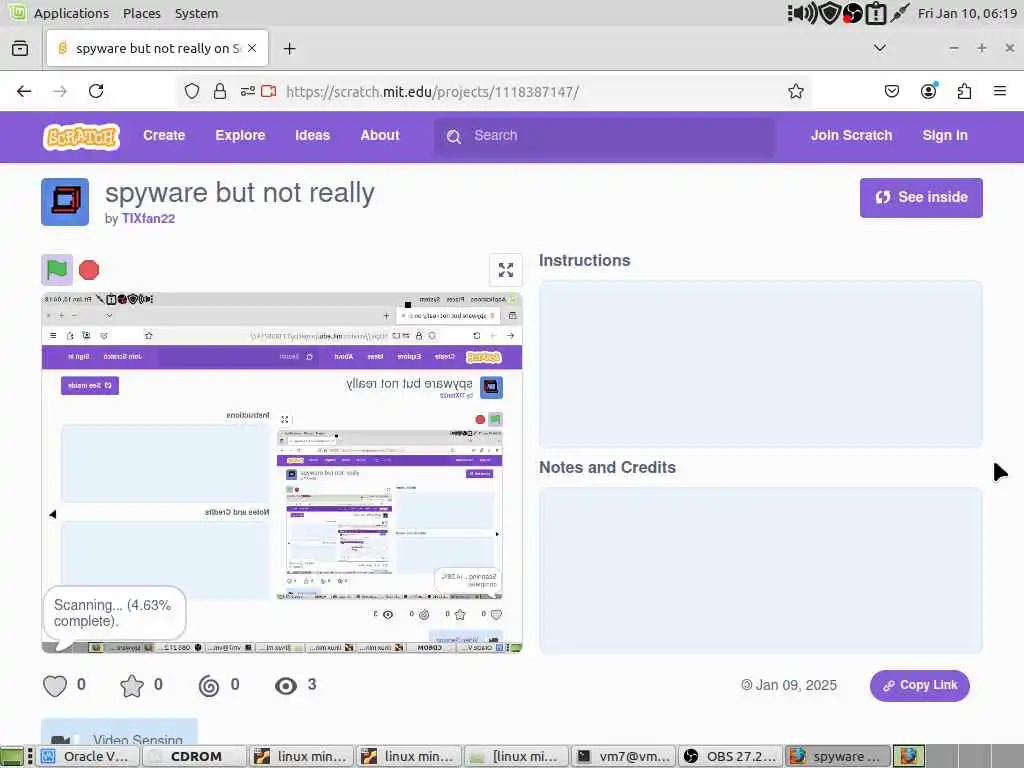Bookmark this page with star icon
This screenshot has width=1024, height=768.
[795, 91]
